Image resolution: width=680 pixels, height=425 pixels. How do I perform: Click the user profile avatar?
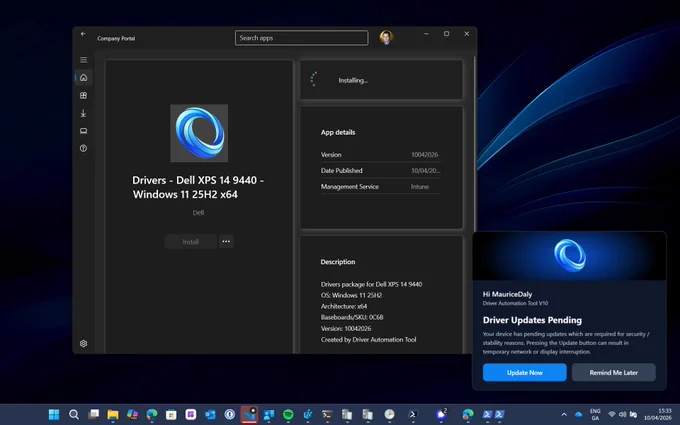[x=386, y=37]
